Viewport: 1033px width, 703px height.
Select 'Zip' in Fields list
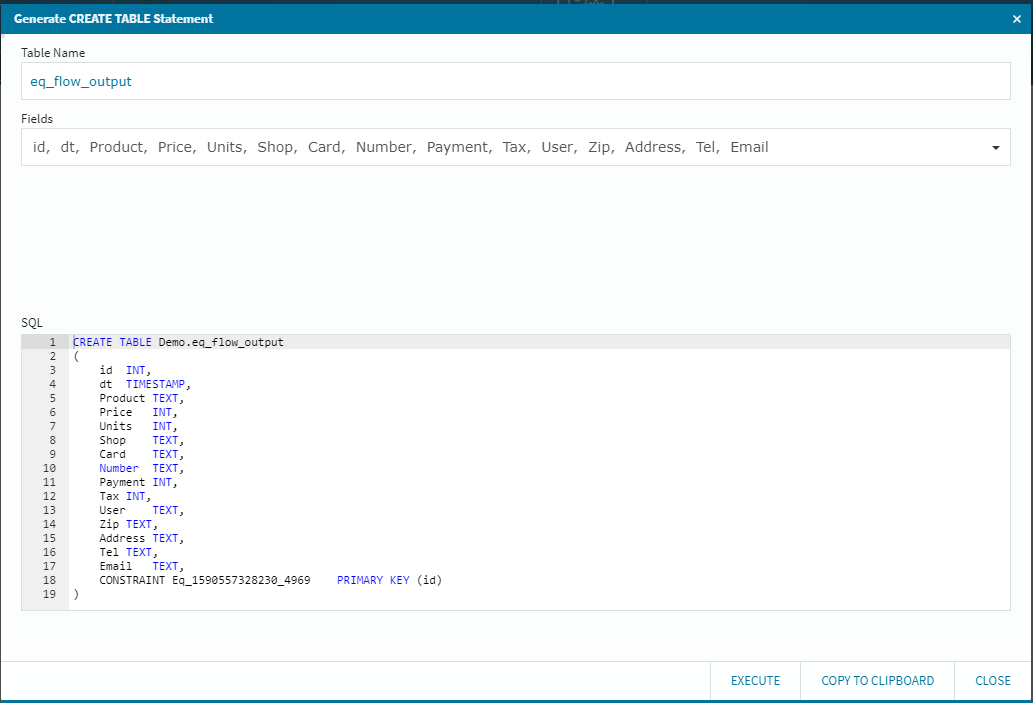[599, 147]
